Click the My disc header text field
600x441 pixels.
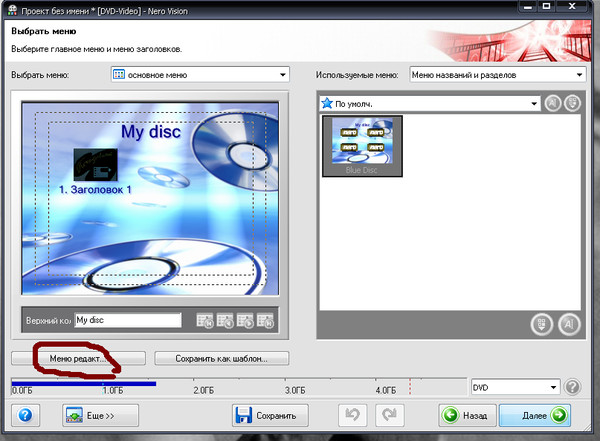[128, 320]
